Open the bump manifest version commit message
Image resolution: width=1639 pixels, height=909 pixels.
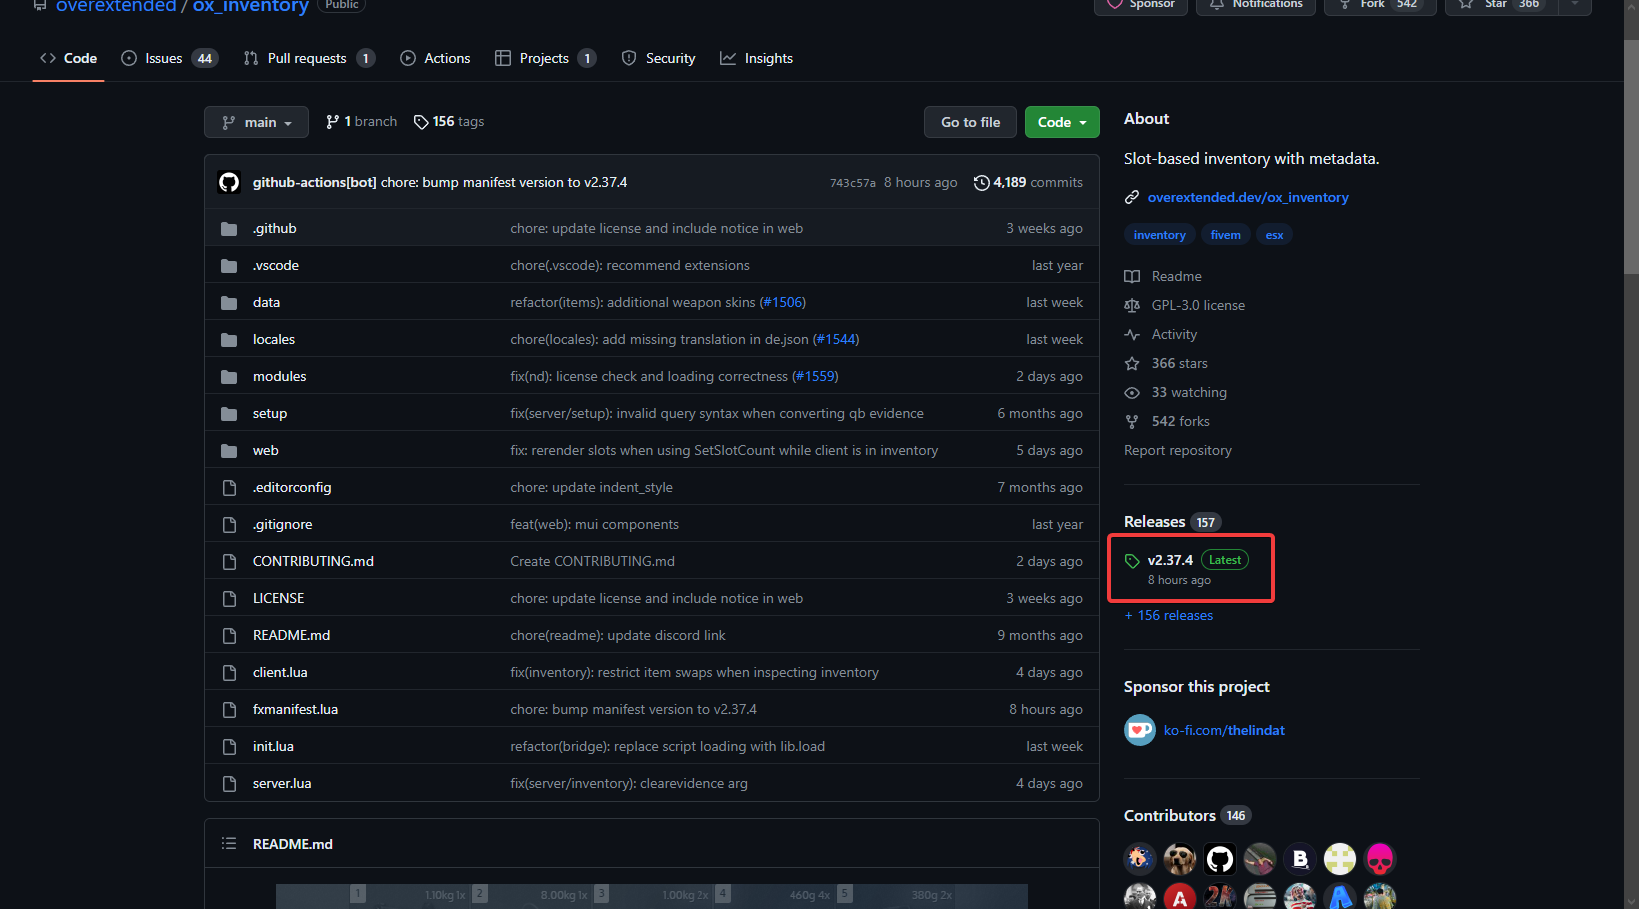tap(504, 182)
